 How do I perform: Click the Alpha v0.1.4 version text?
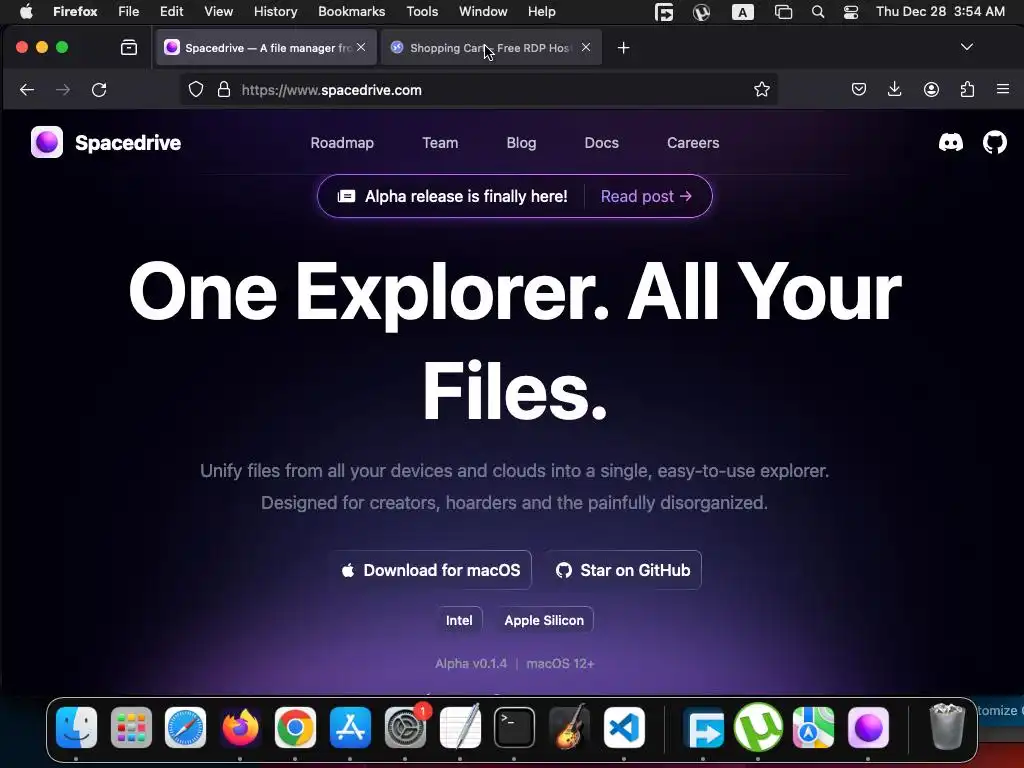pos(471,664)
